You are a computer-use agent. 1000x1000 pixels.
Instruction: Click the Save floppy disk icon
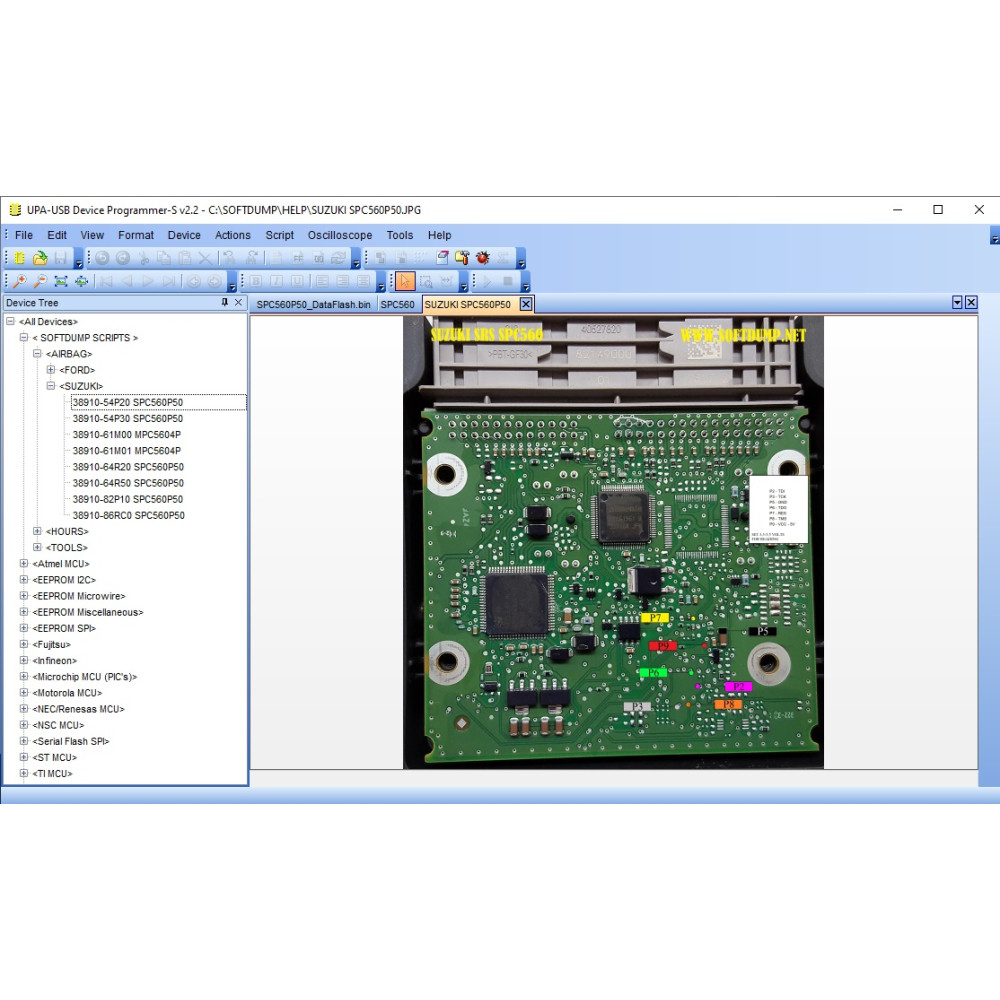coord(61,258)
